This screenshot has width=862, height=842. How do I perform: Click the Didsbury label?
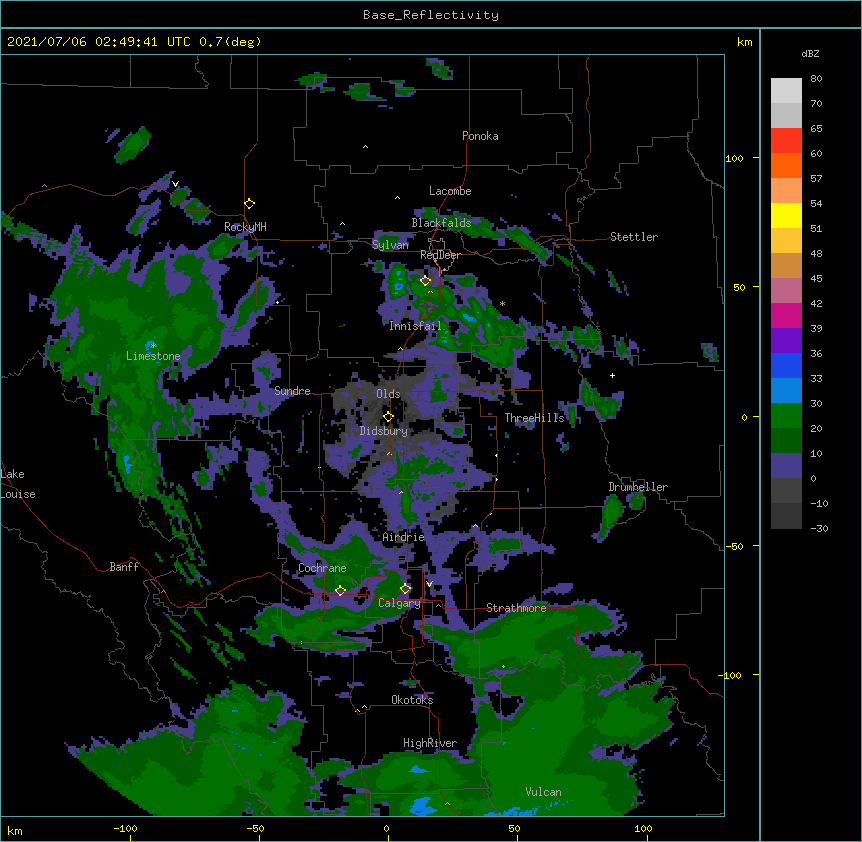pyautogui.click(x=384, y=431)
